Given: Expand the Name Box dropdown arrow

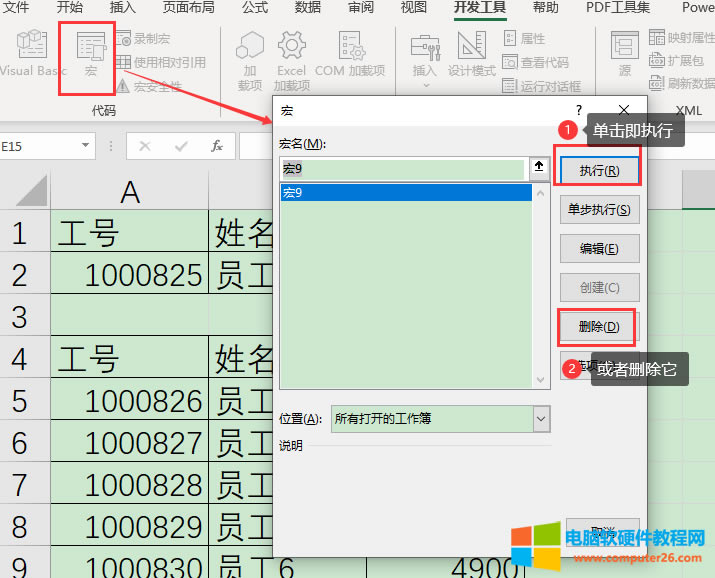Looking at the screenshot, I should click(x=85, y=146).
